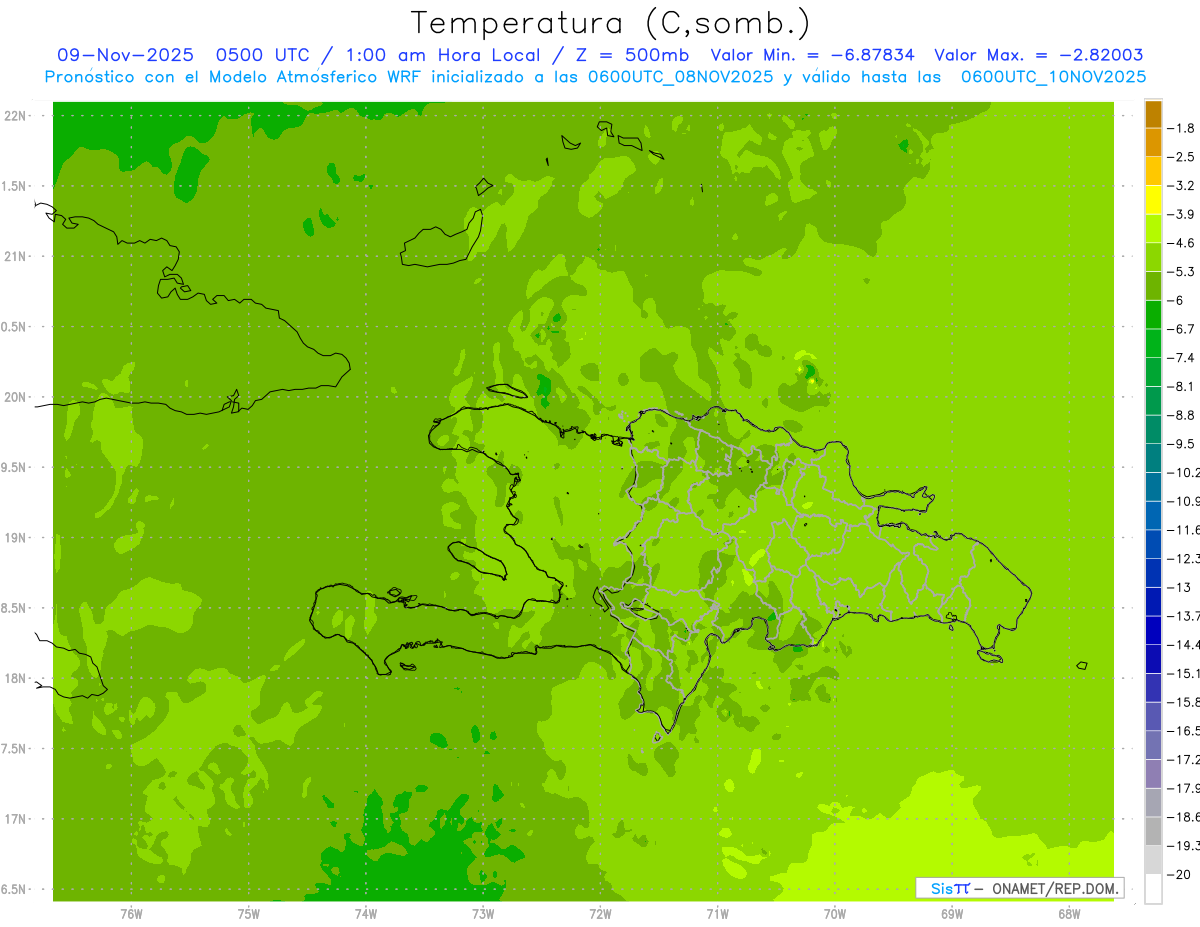
Task: Click "0600UTC_10NOV2025" valid-until time text
Action: click(x=1054, y=77)
